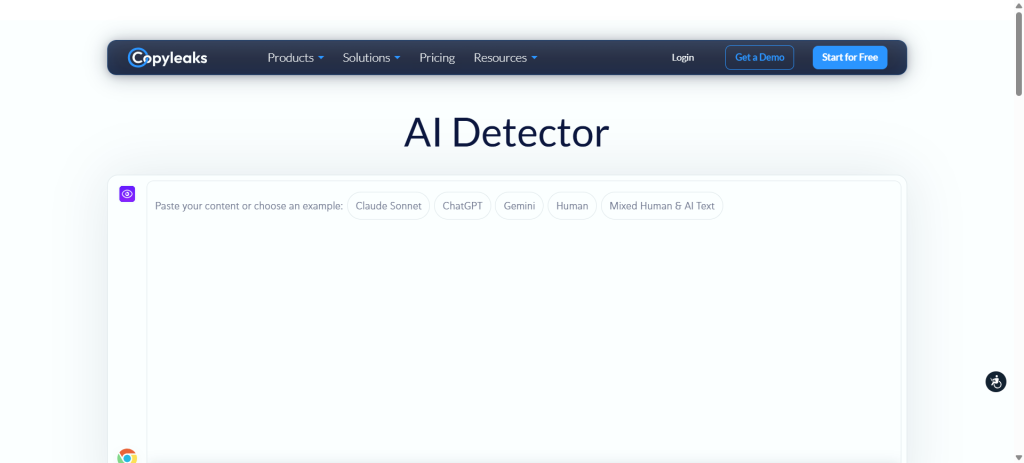
Task: Click the 'Paste your content or choose an example:' text
Action: 249,206
